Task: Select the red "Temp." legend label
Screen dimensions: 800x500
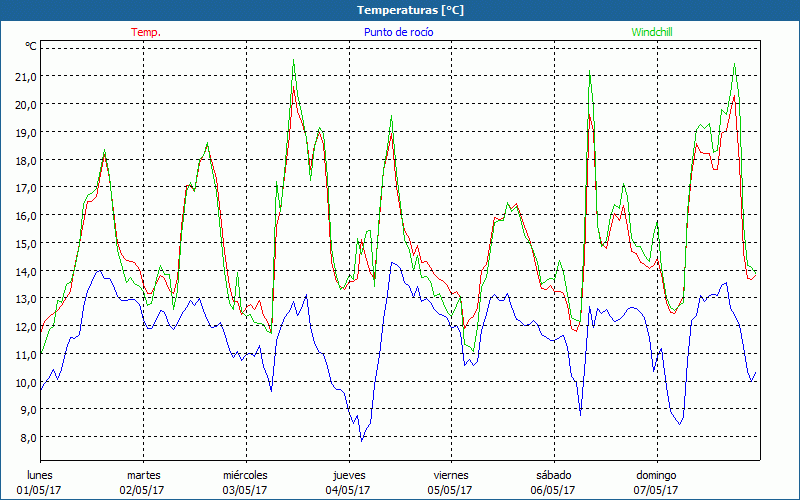Action: [x=145, y=32]
